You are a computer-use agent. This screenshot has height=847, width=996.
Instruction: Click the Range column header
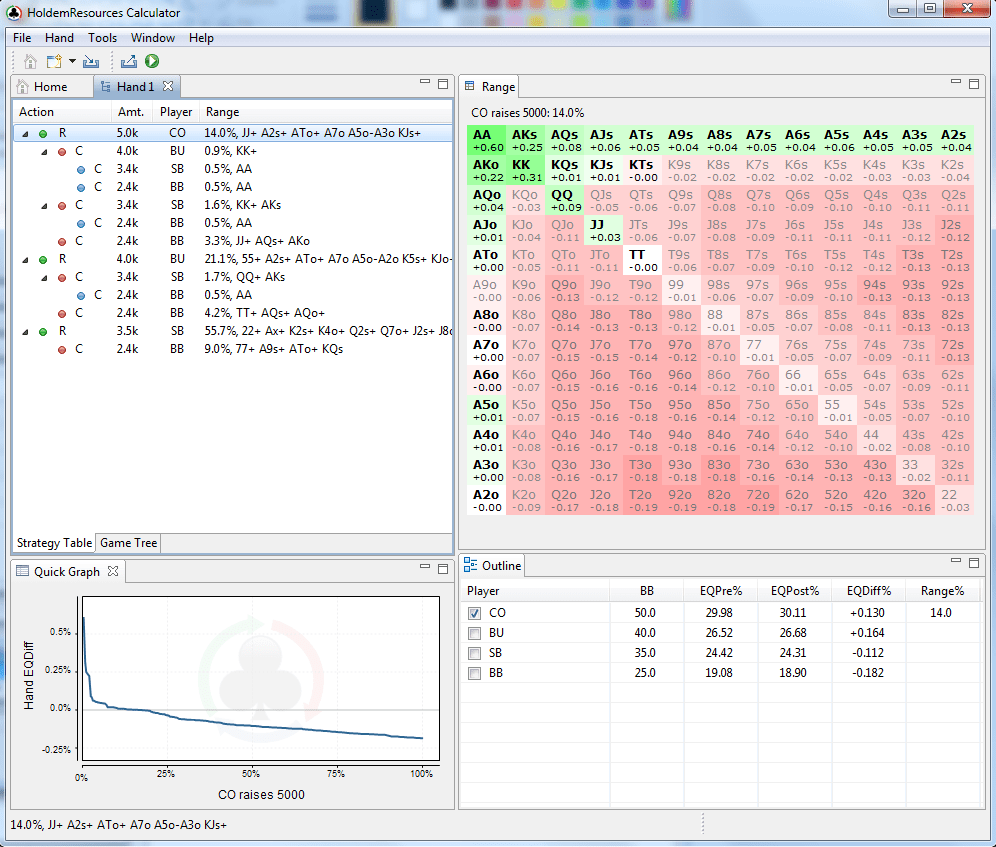[x=222, y=112]
